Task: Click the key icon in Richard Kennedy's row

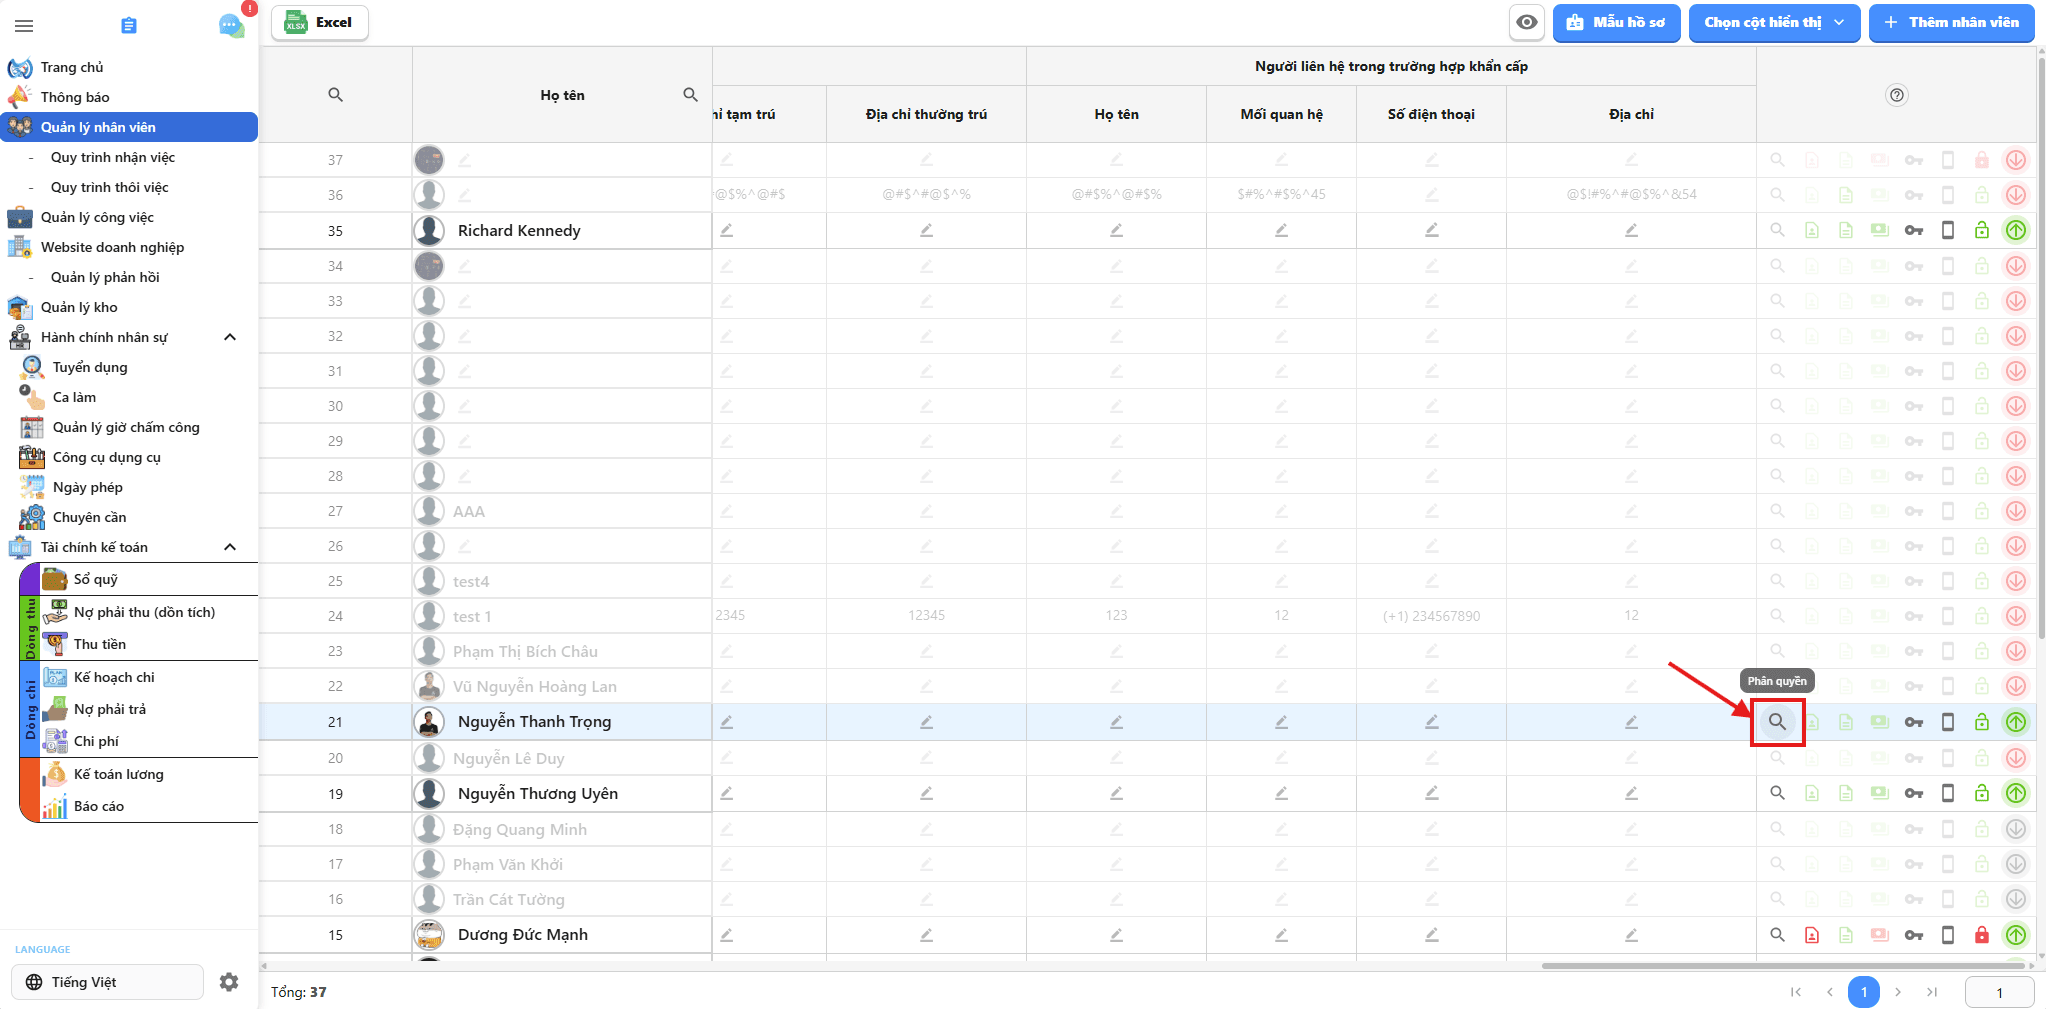Action: pos(1914,231)
